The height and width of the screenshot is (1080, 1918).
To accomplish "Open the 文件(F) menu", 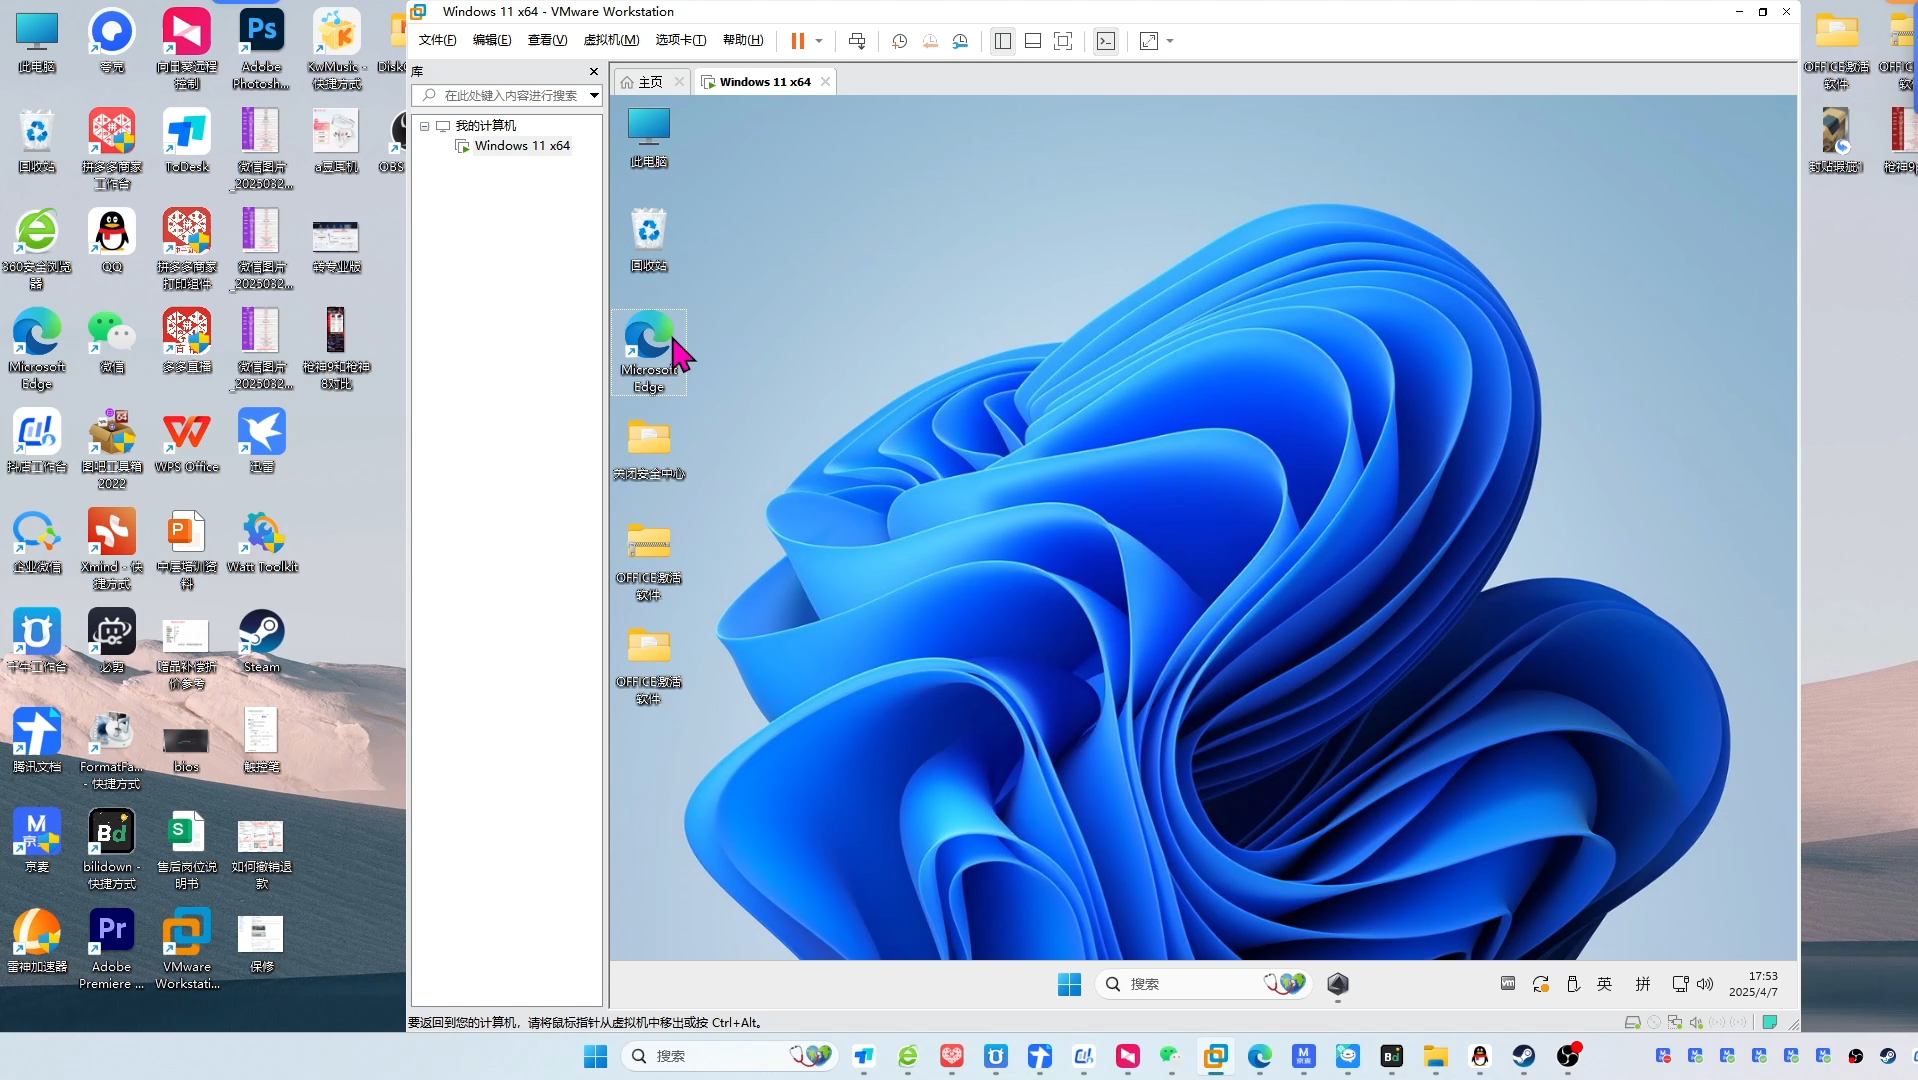I will coord(437,40).
